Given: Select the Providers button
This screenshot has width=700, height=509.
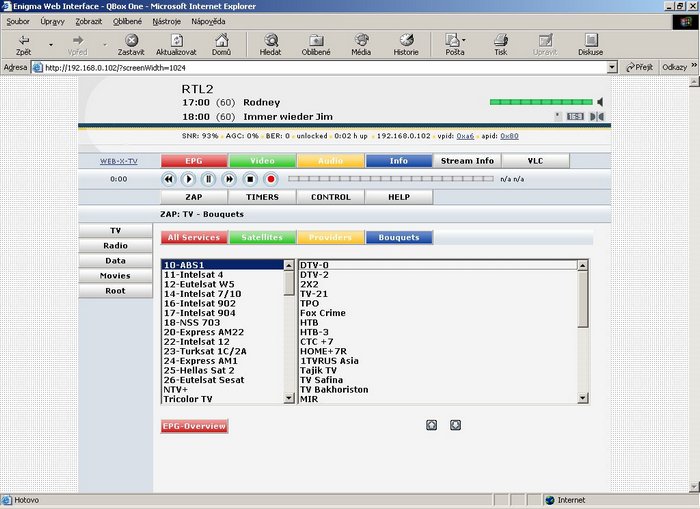Looking at the screenshot, I should click(331, 237).
